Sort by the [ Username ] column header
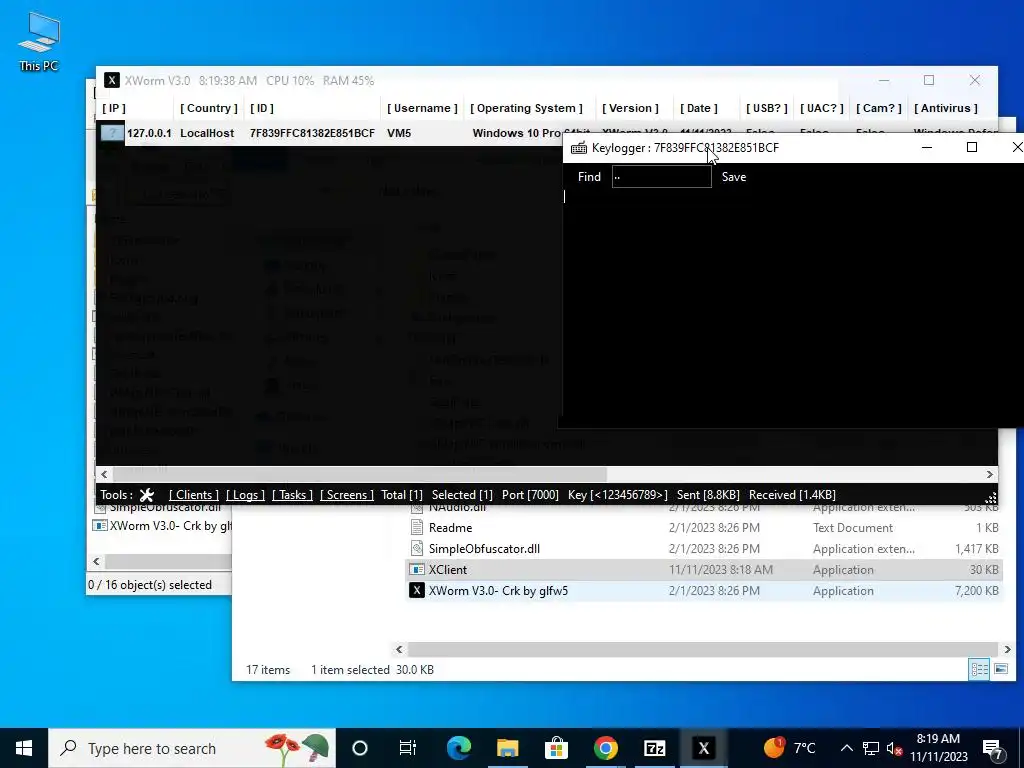 point(422,108)
